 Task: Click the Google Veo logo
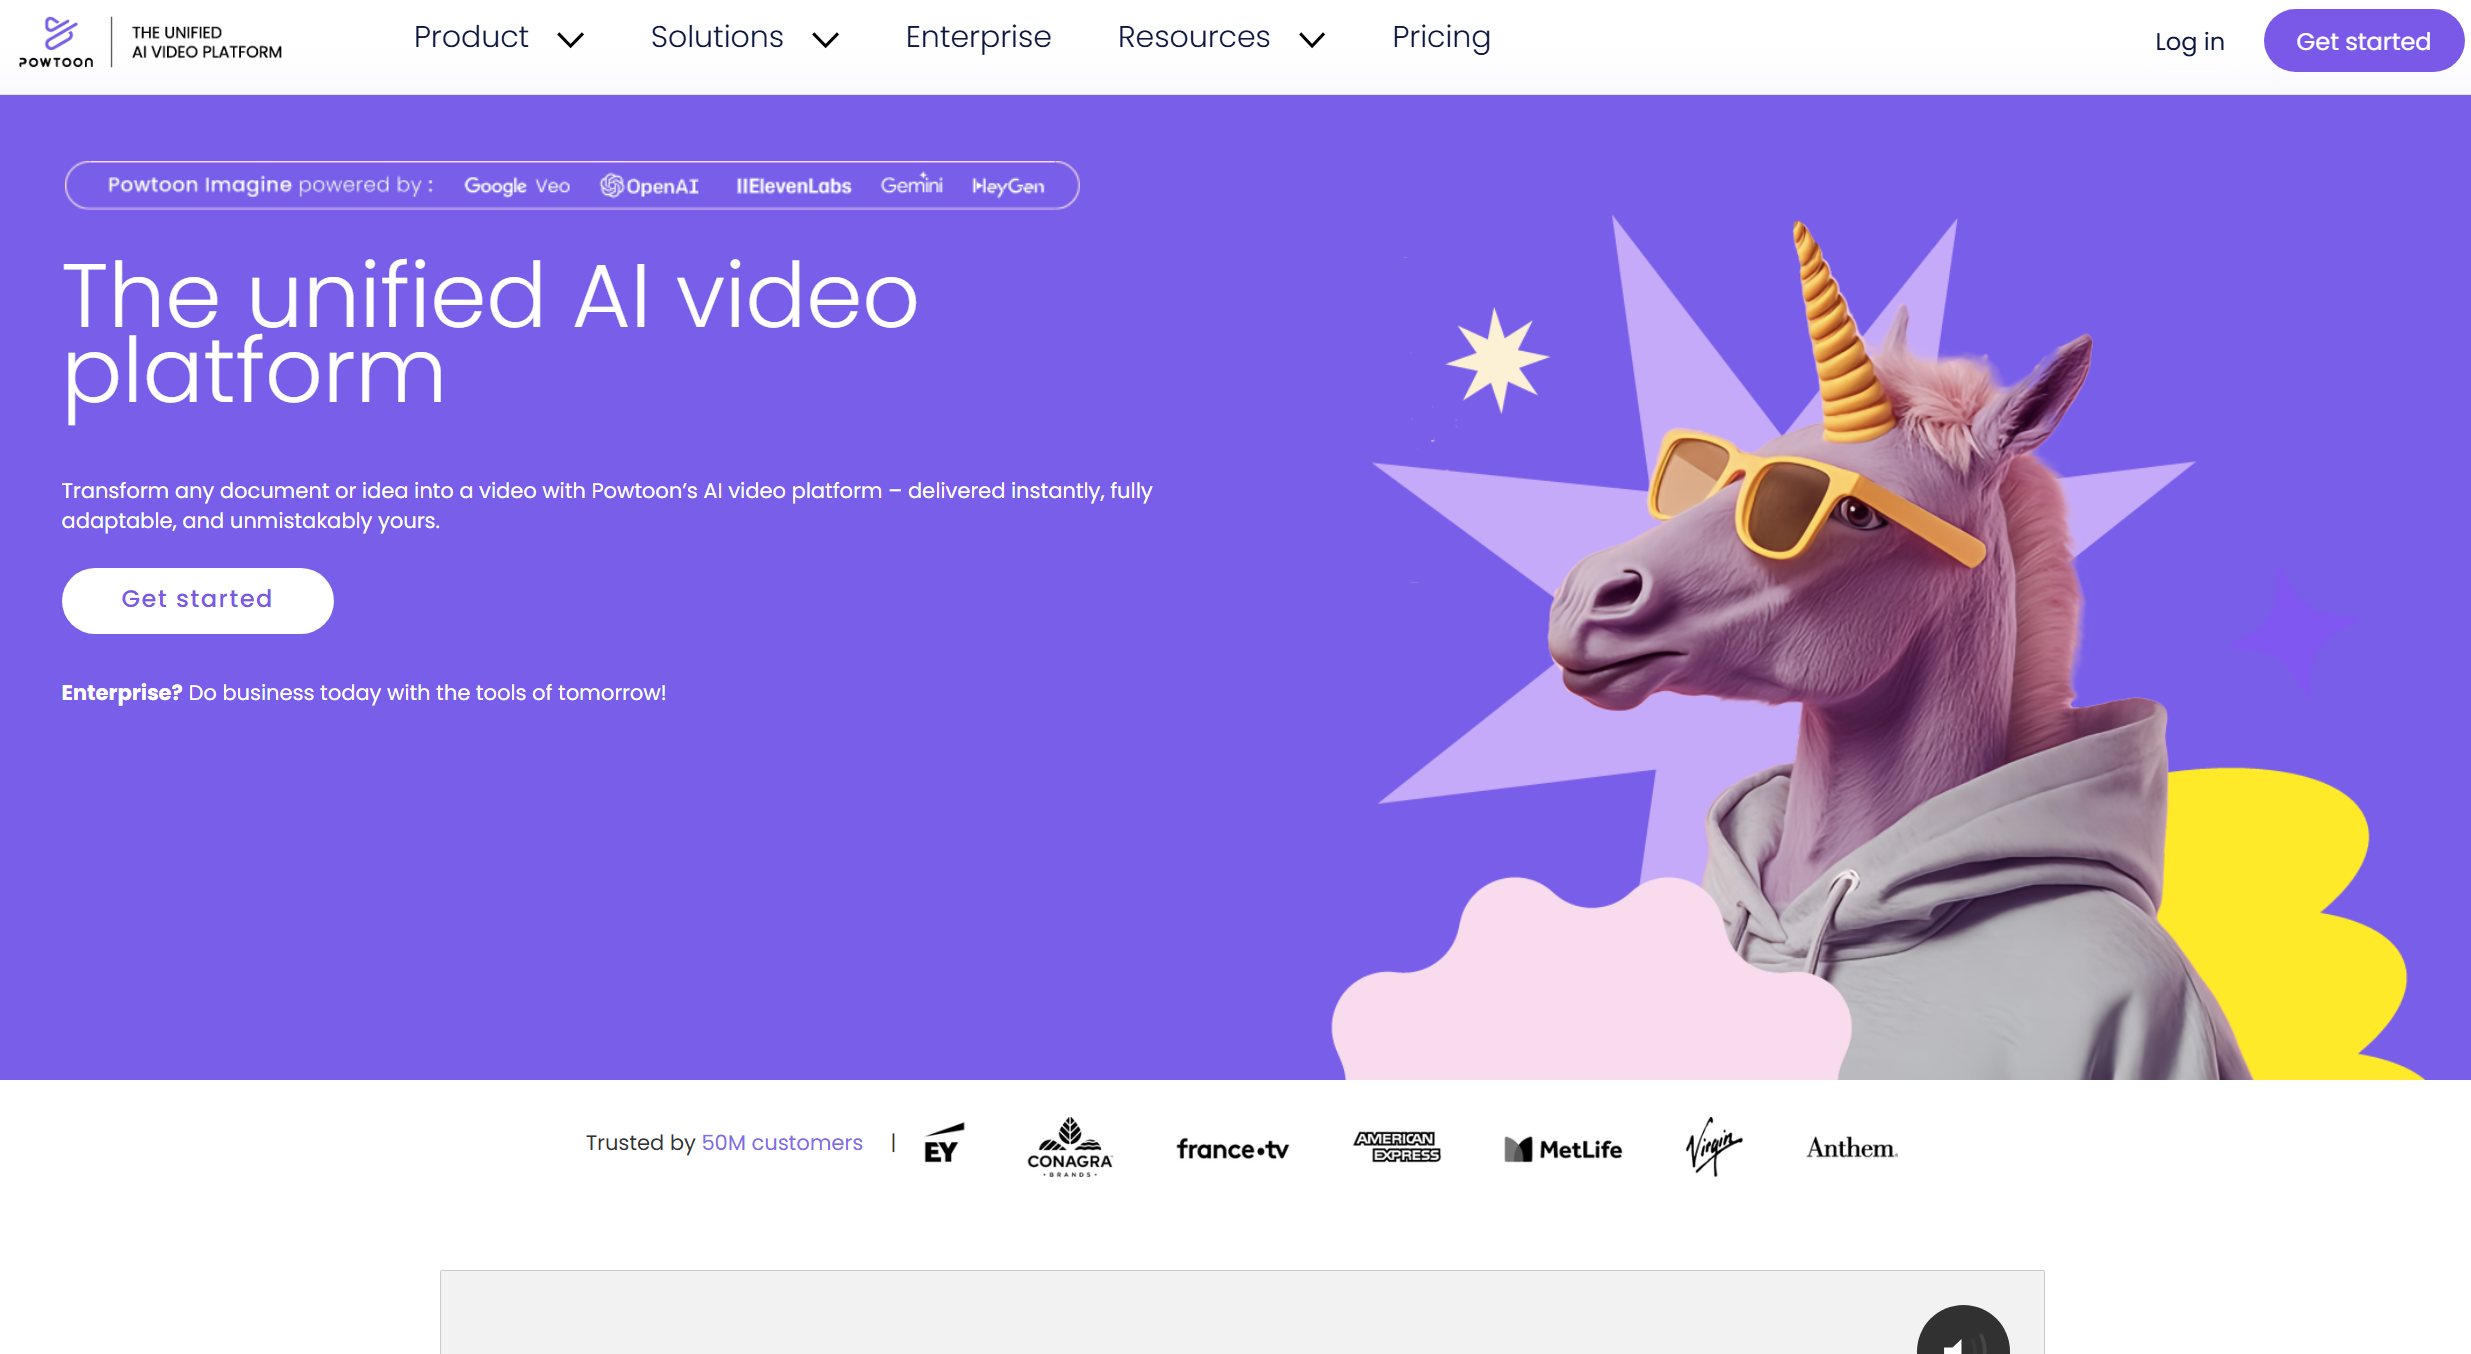tap(517, 186)
